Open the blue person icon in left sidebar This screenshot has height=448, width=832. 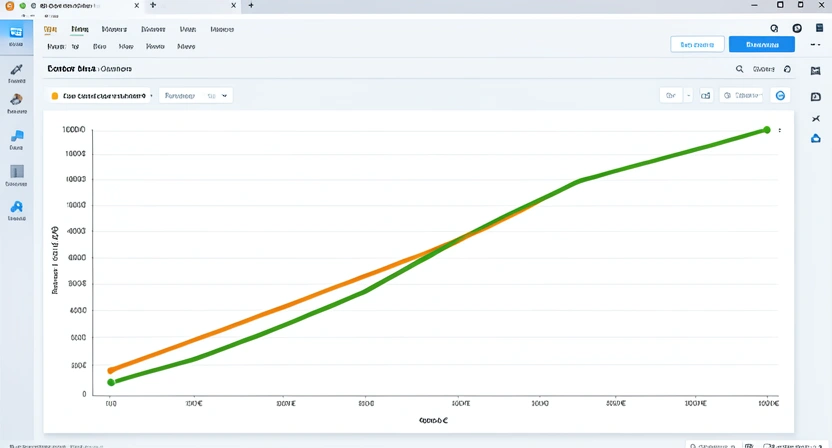(16, 206)
